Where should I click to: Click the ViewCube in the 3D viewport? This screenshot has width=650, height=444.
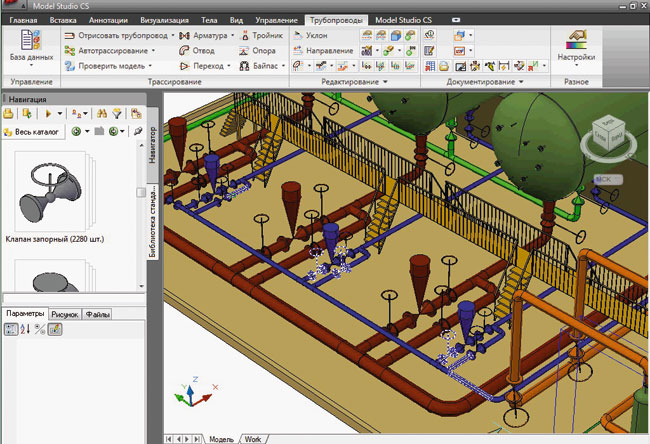(x=608, y=132)
